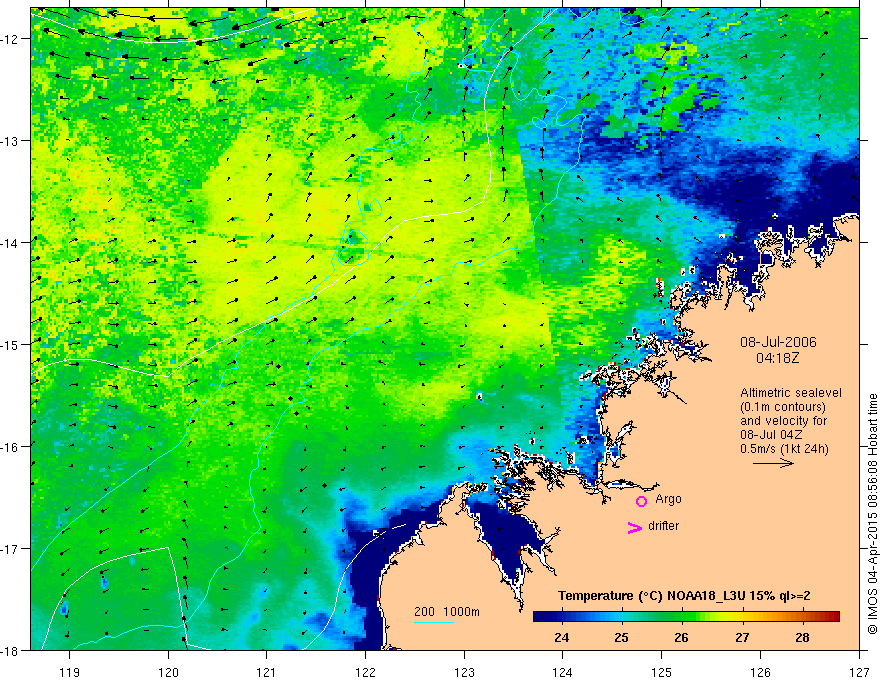
Task: Click the '08-Jul 04Z' caption line
Action: click(x=771, y=435)
